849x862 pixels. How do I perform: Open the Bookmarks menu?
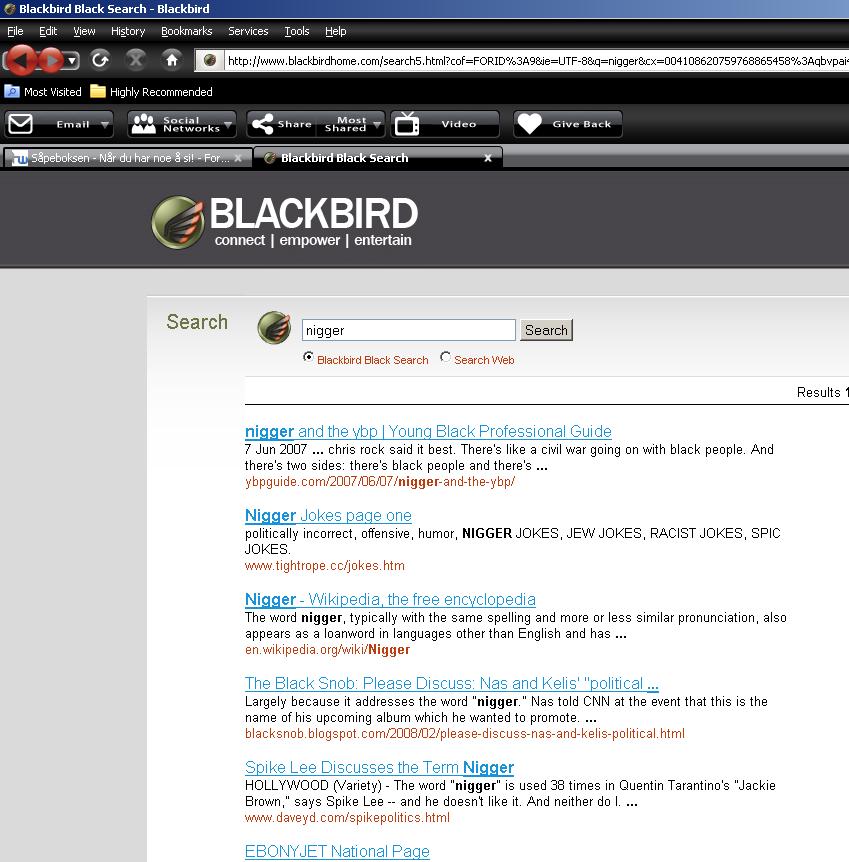tap(186, 31)
